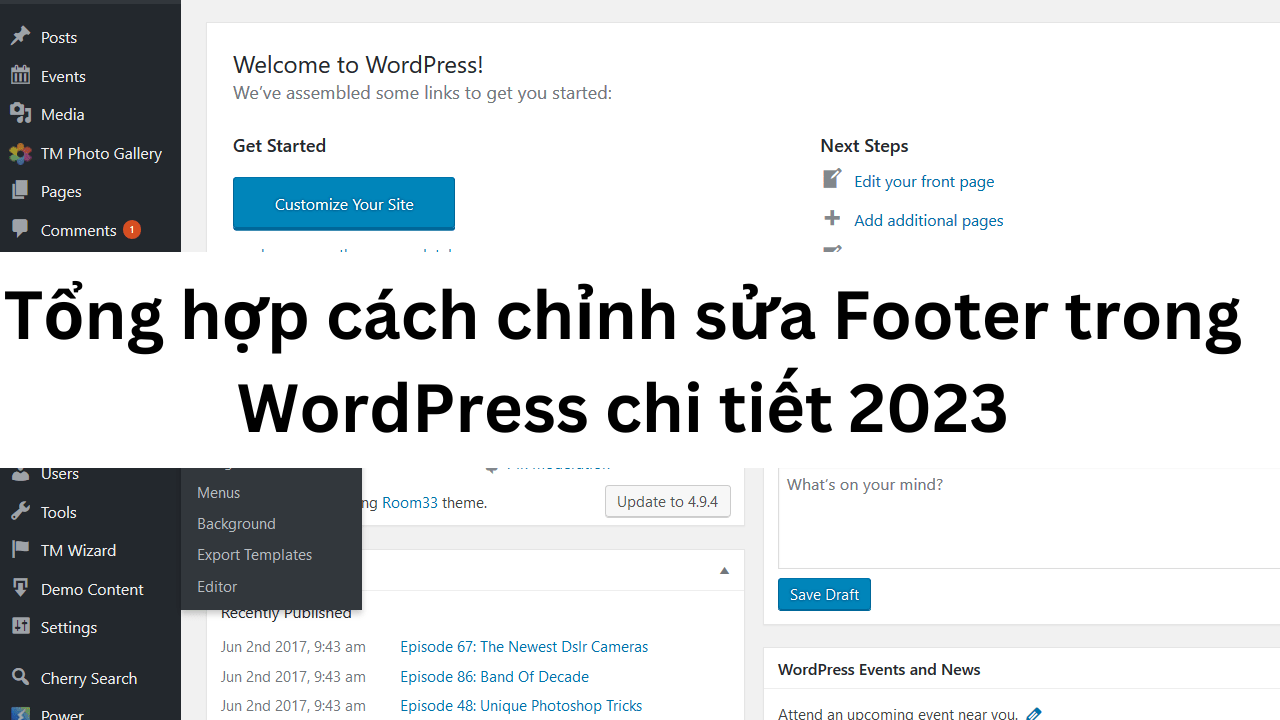
Task: Select Editor from the Appearance submenu
Action: click(217, 586)
